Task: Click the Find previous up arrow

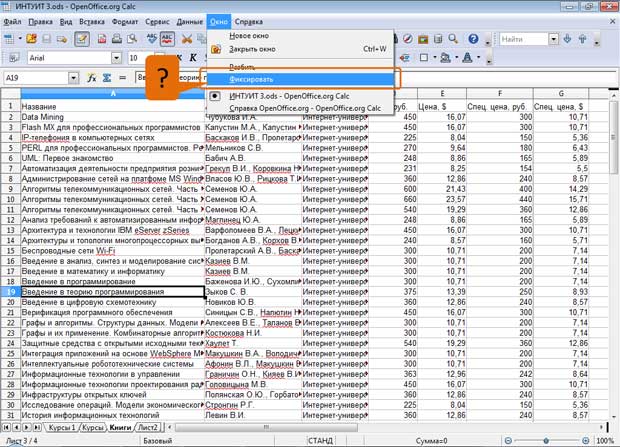Action: point(582,39)
